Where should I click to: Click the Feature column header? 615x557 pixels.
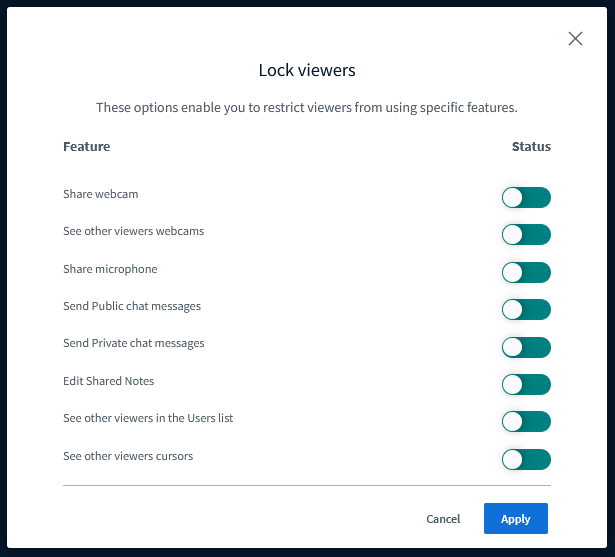[86, 147]
